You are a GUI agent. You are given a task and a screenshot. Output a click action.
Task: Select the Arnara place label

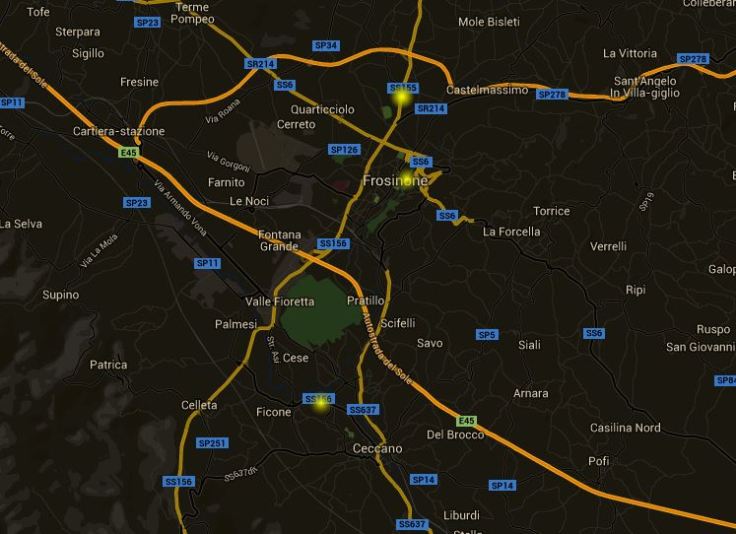click(530, 393)
